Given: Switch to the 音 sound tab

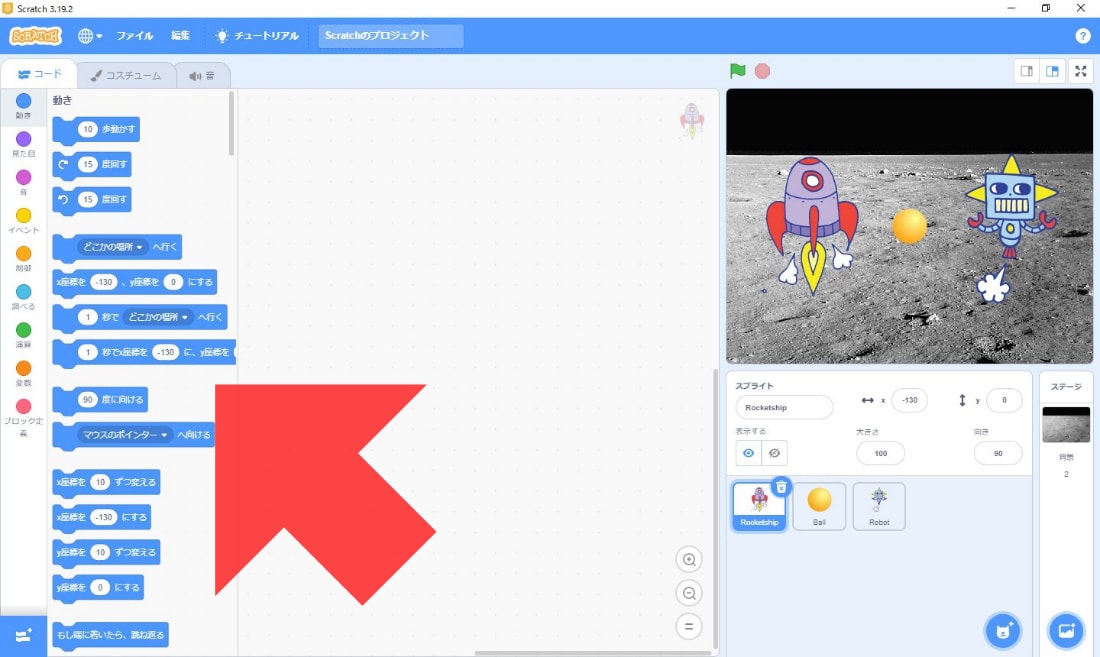Looking at the screenshot, I should pos(201,76).
